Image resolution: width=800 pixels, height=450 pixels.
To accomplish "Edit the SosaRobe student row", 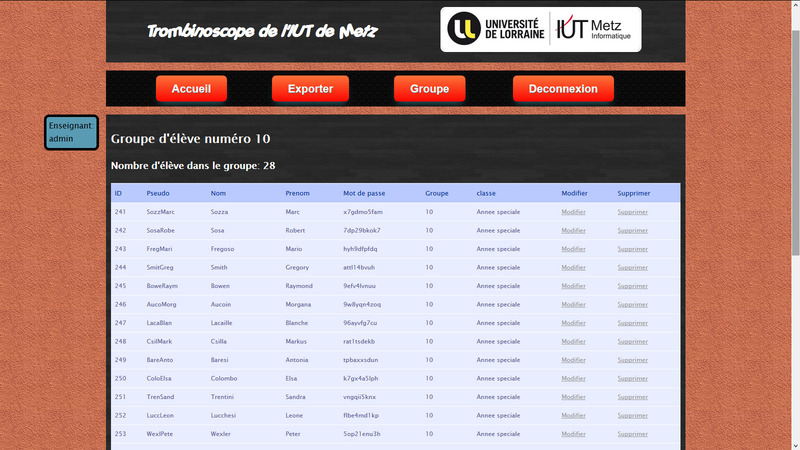I will click(573, 230).
